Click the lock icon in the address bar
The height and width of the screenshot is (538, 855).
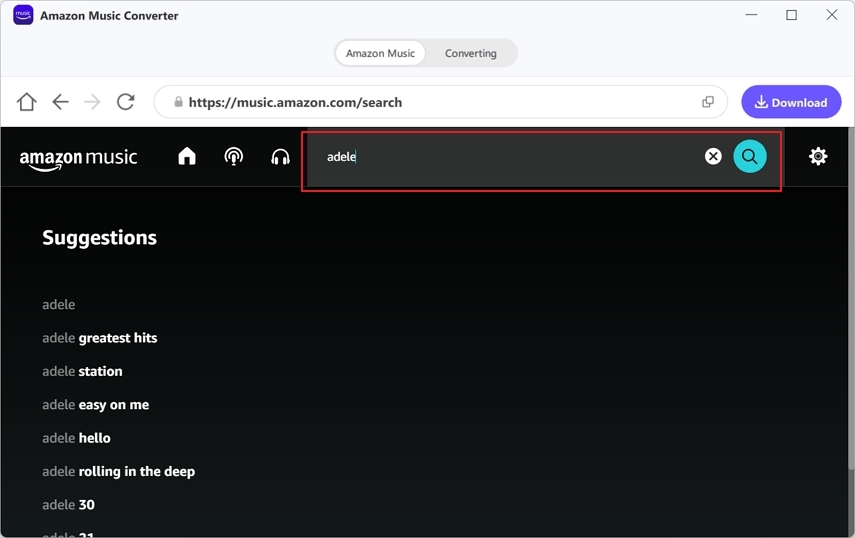pos(178,102)
